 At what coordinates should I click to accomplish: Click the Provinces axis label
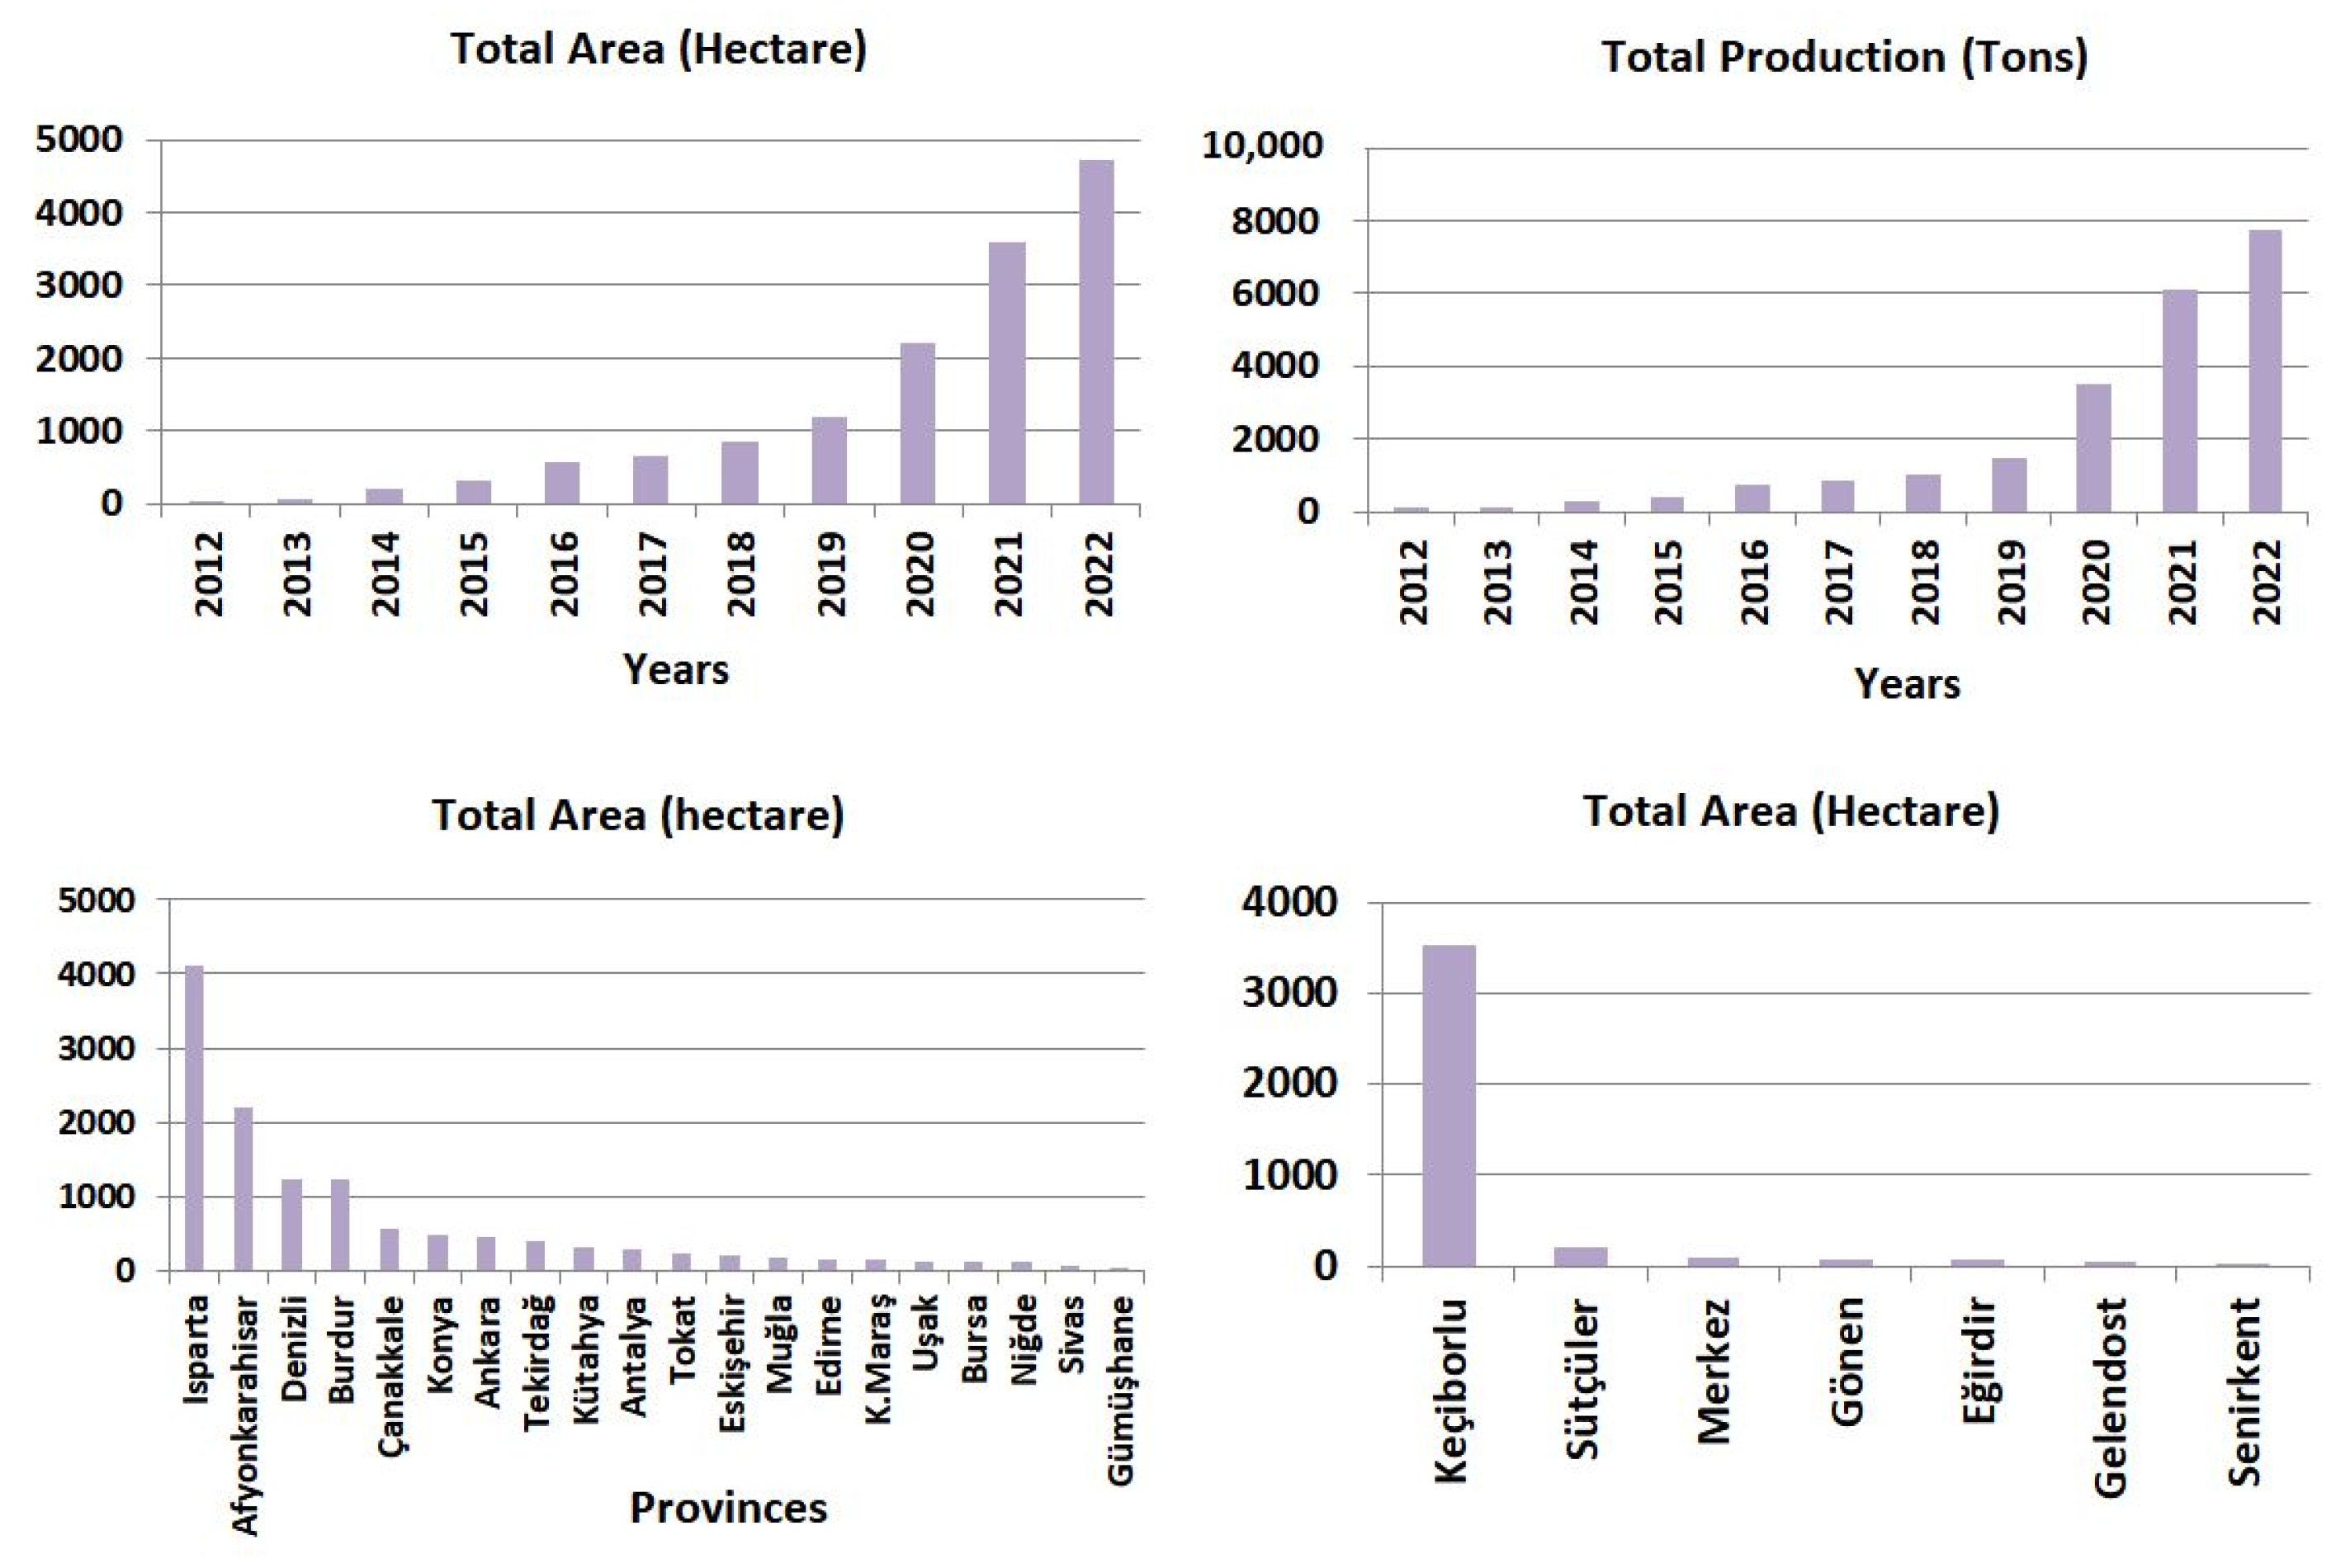[728, 1508]
